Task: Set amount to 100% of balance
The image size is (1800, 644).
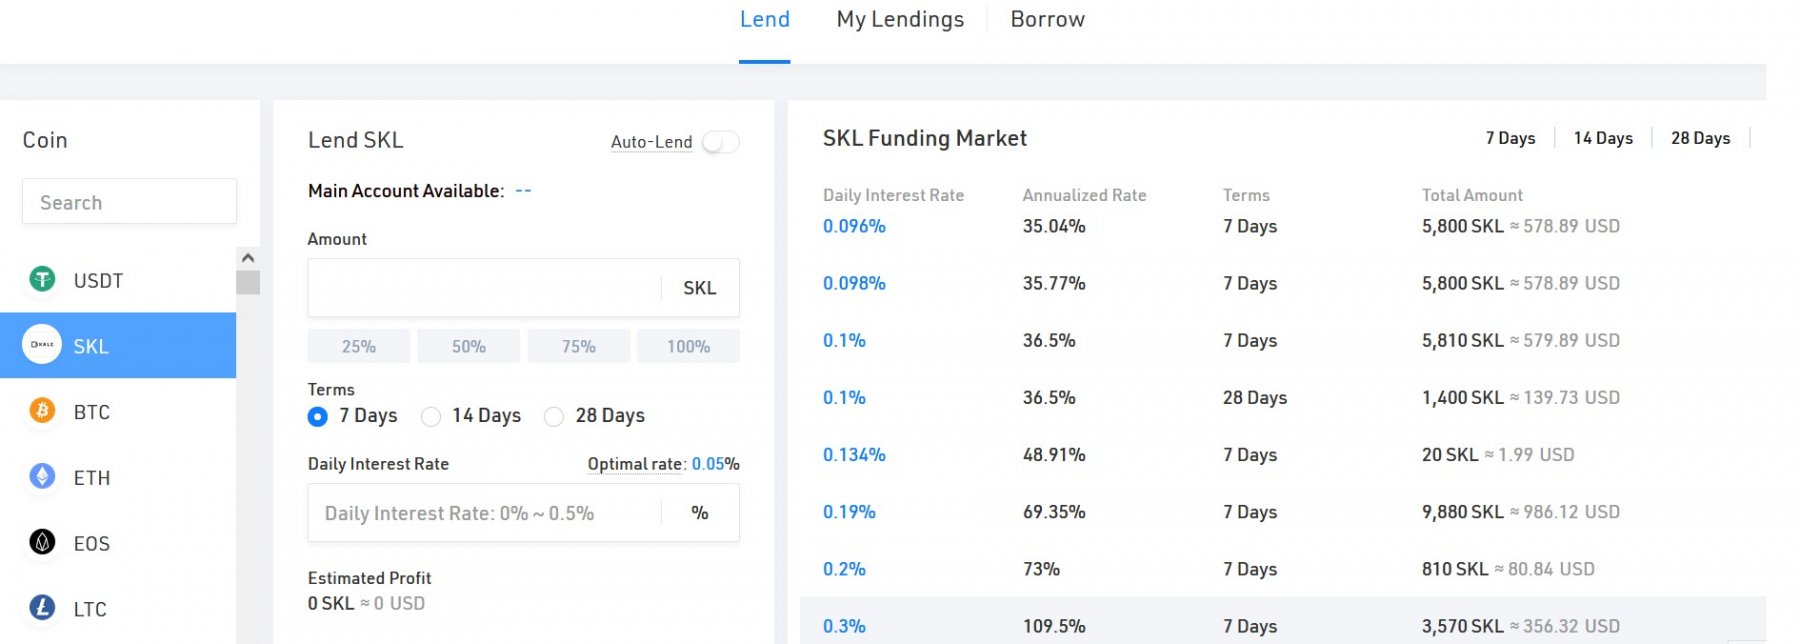Action: (x=688, y=346)
